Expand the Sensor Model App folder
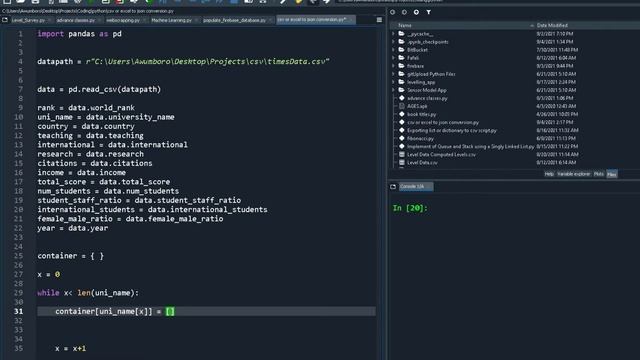Viewport: 640px width, 360px height. pos(393,90)
